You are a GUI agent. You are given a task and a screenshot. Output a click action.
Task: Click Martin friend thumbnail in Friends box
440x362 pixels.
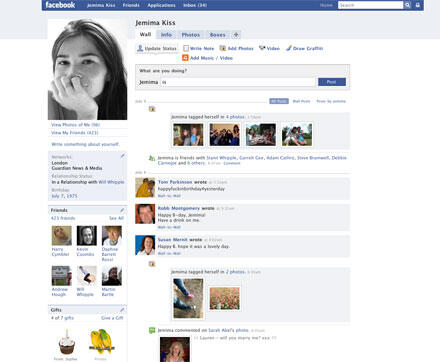coord(112,276)
